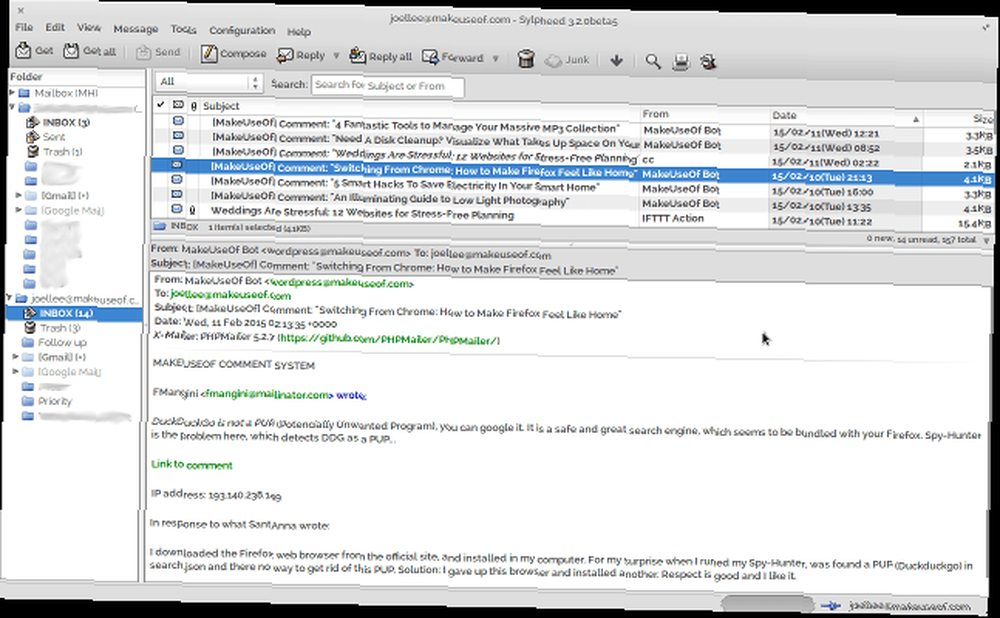Click the online status icon in status bar
Screen dimensions: 1000x618
(831, 606)
